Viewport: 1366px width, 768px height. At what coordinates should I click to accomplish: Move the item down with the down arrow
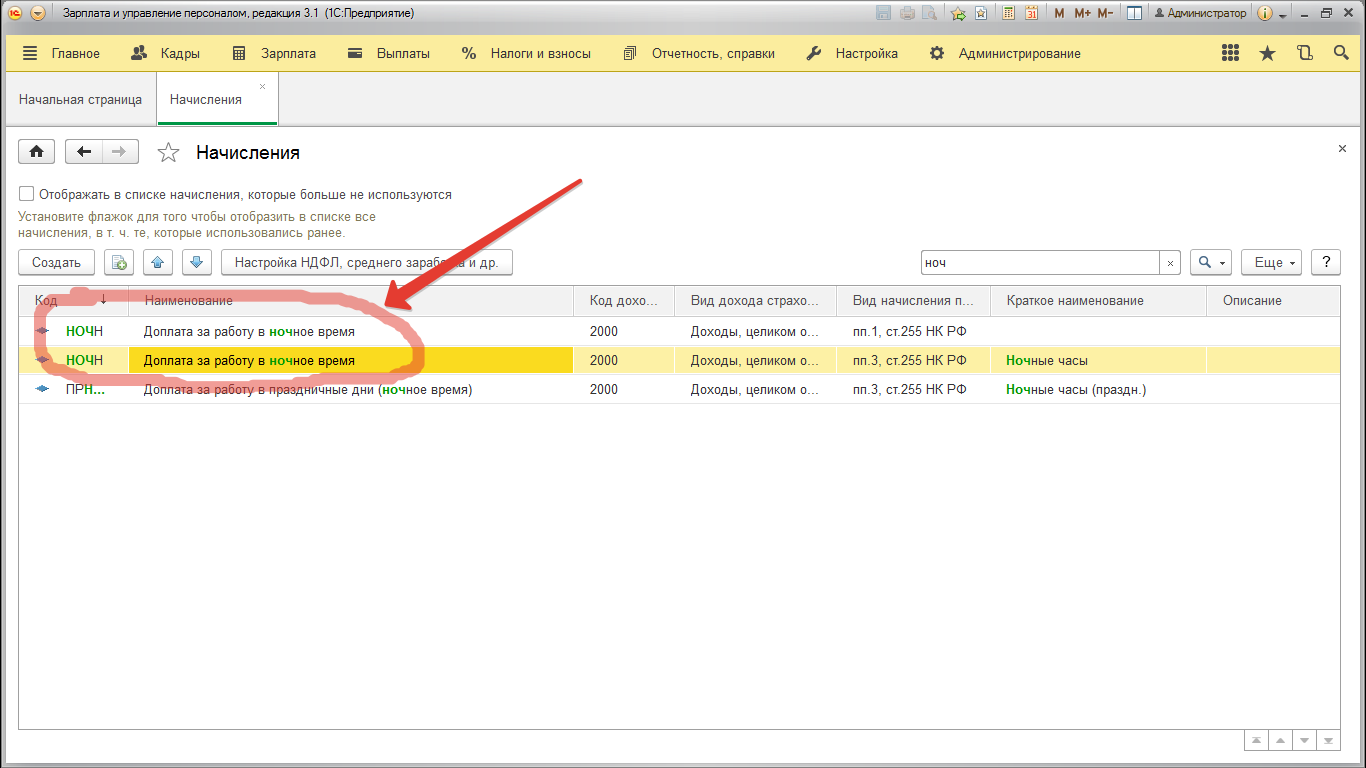coord(196,263)
